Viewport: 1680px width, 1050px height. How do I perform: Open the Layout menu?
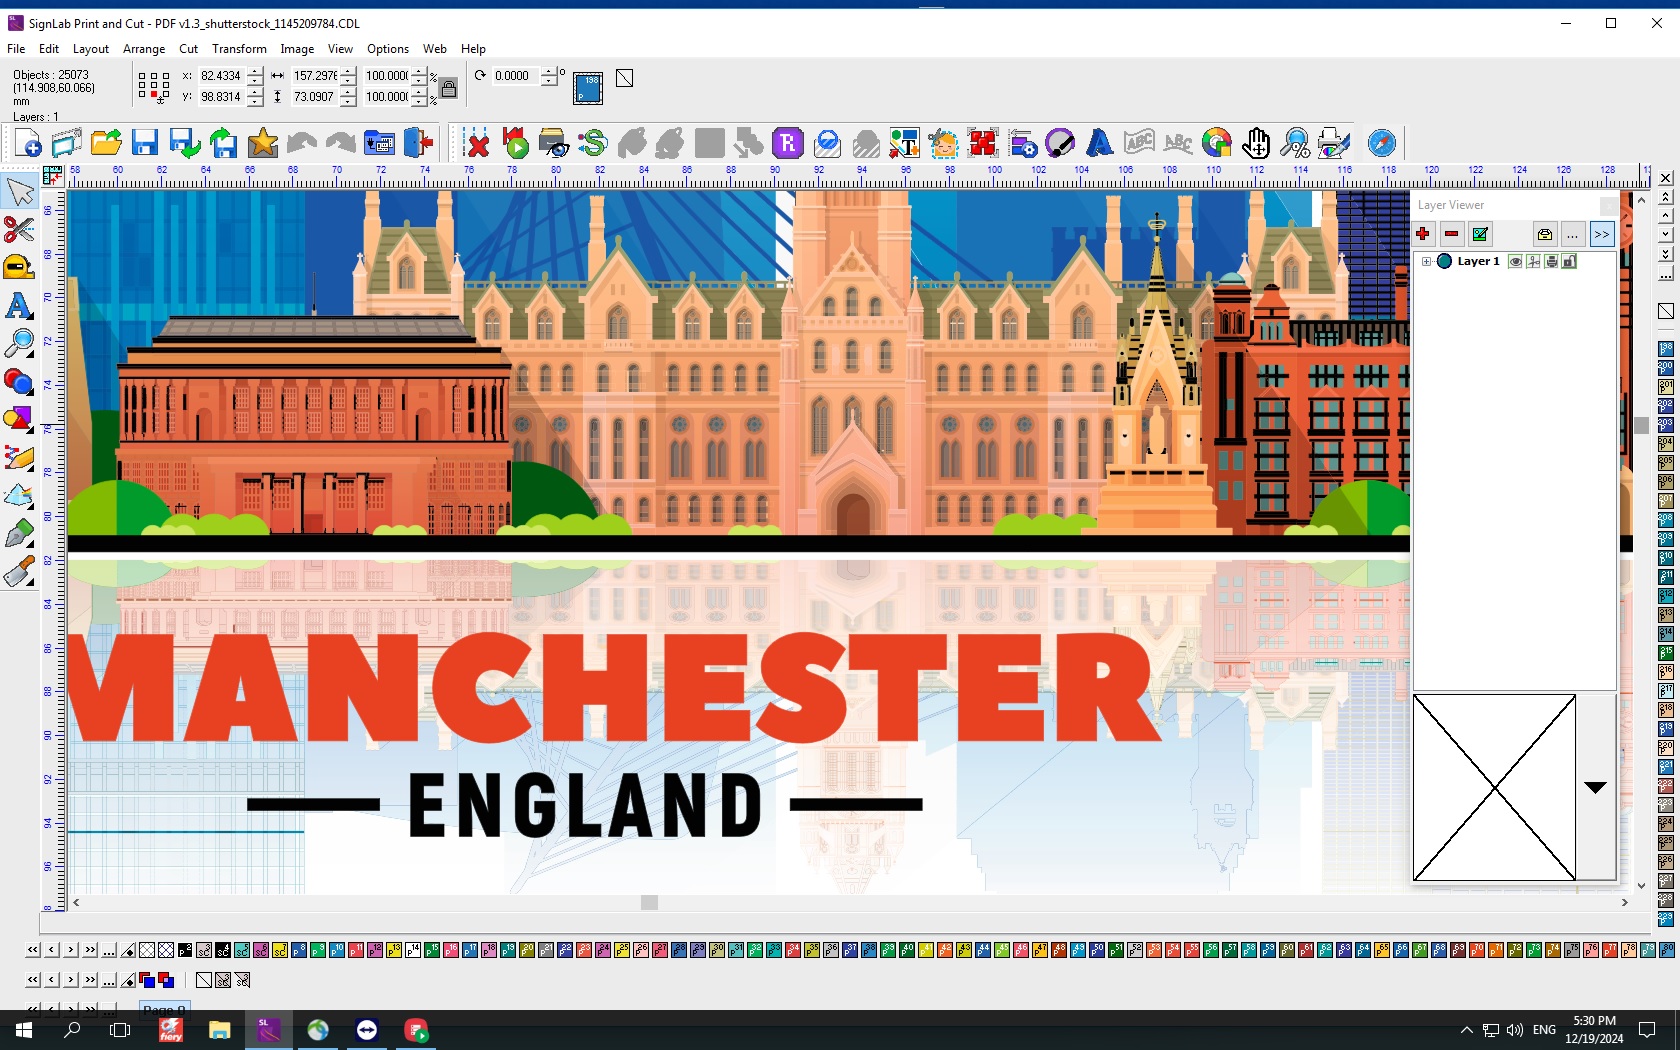click(91, 48)
